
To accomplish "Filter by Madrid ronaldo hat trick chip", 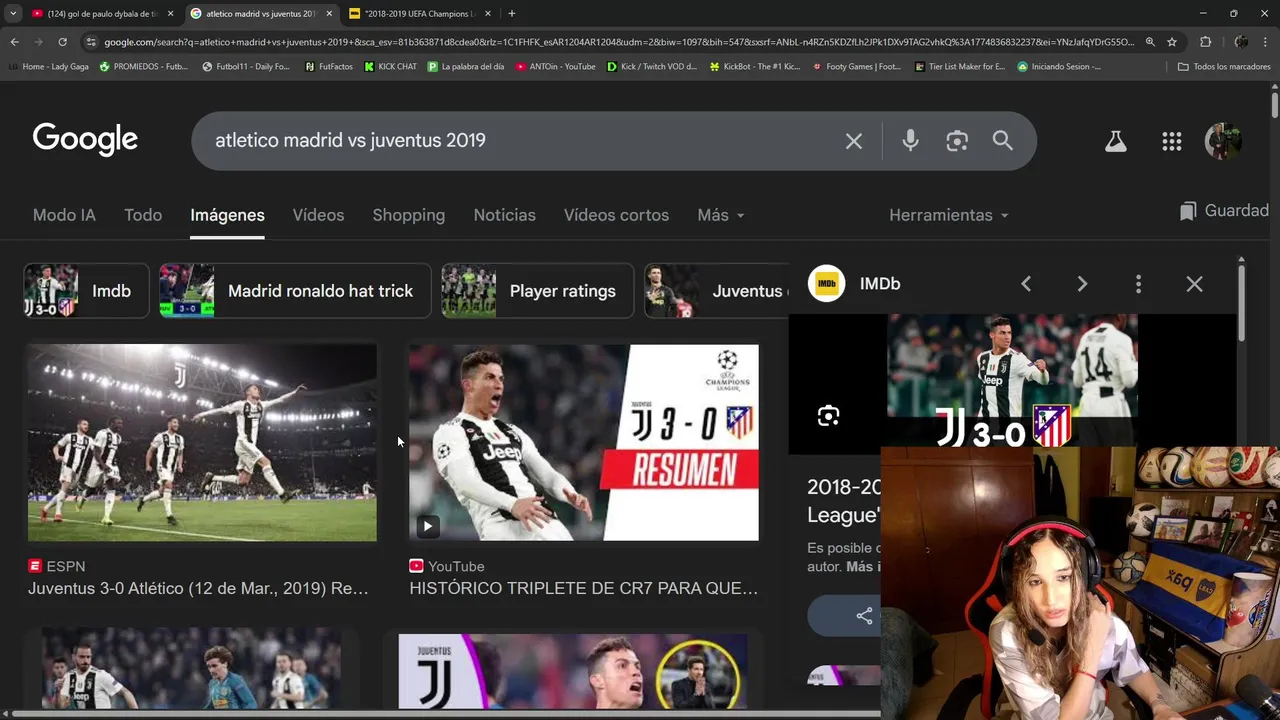I will tap(295, 291).
